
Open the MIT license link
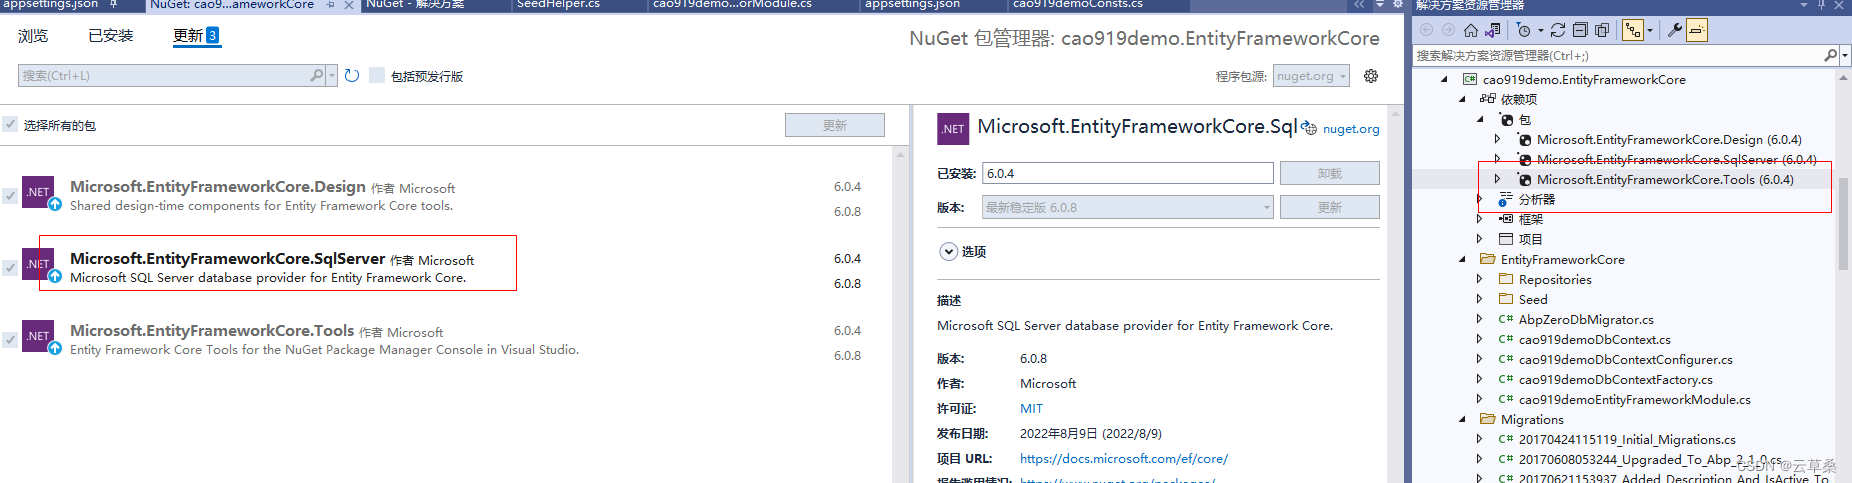click(1031, 408)
